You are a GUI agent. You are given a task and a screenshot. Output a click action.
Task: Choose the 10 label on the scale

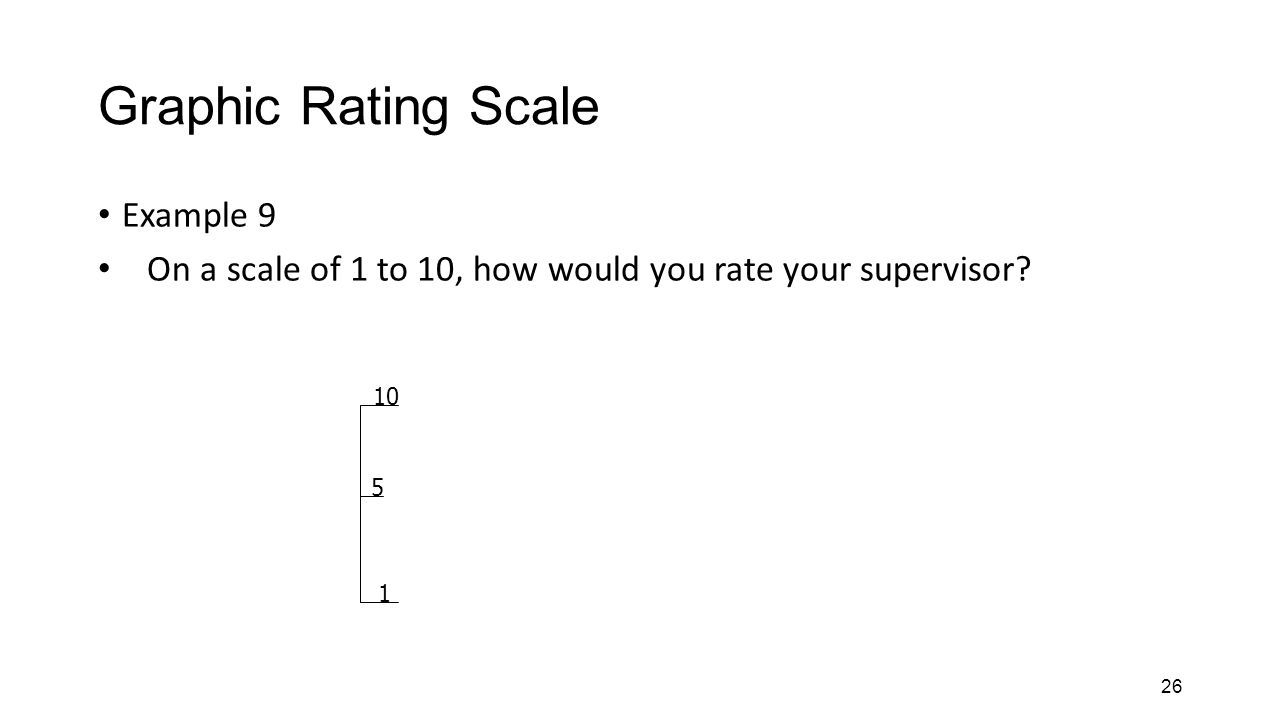tap(387, 397)
